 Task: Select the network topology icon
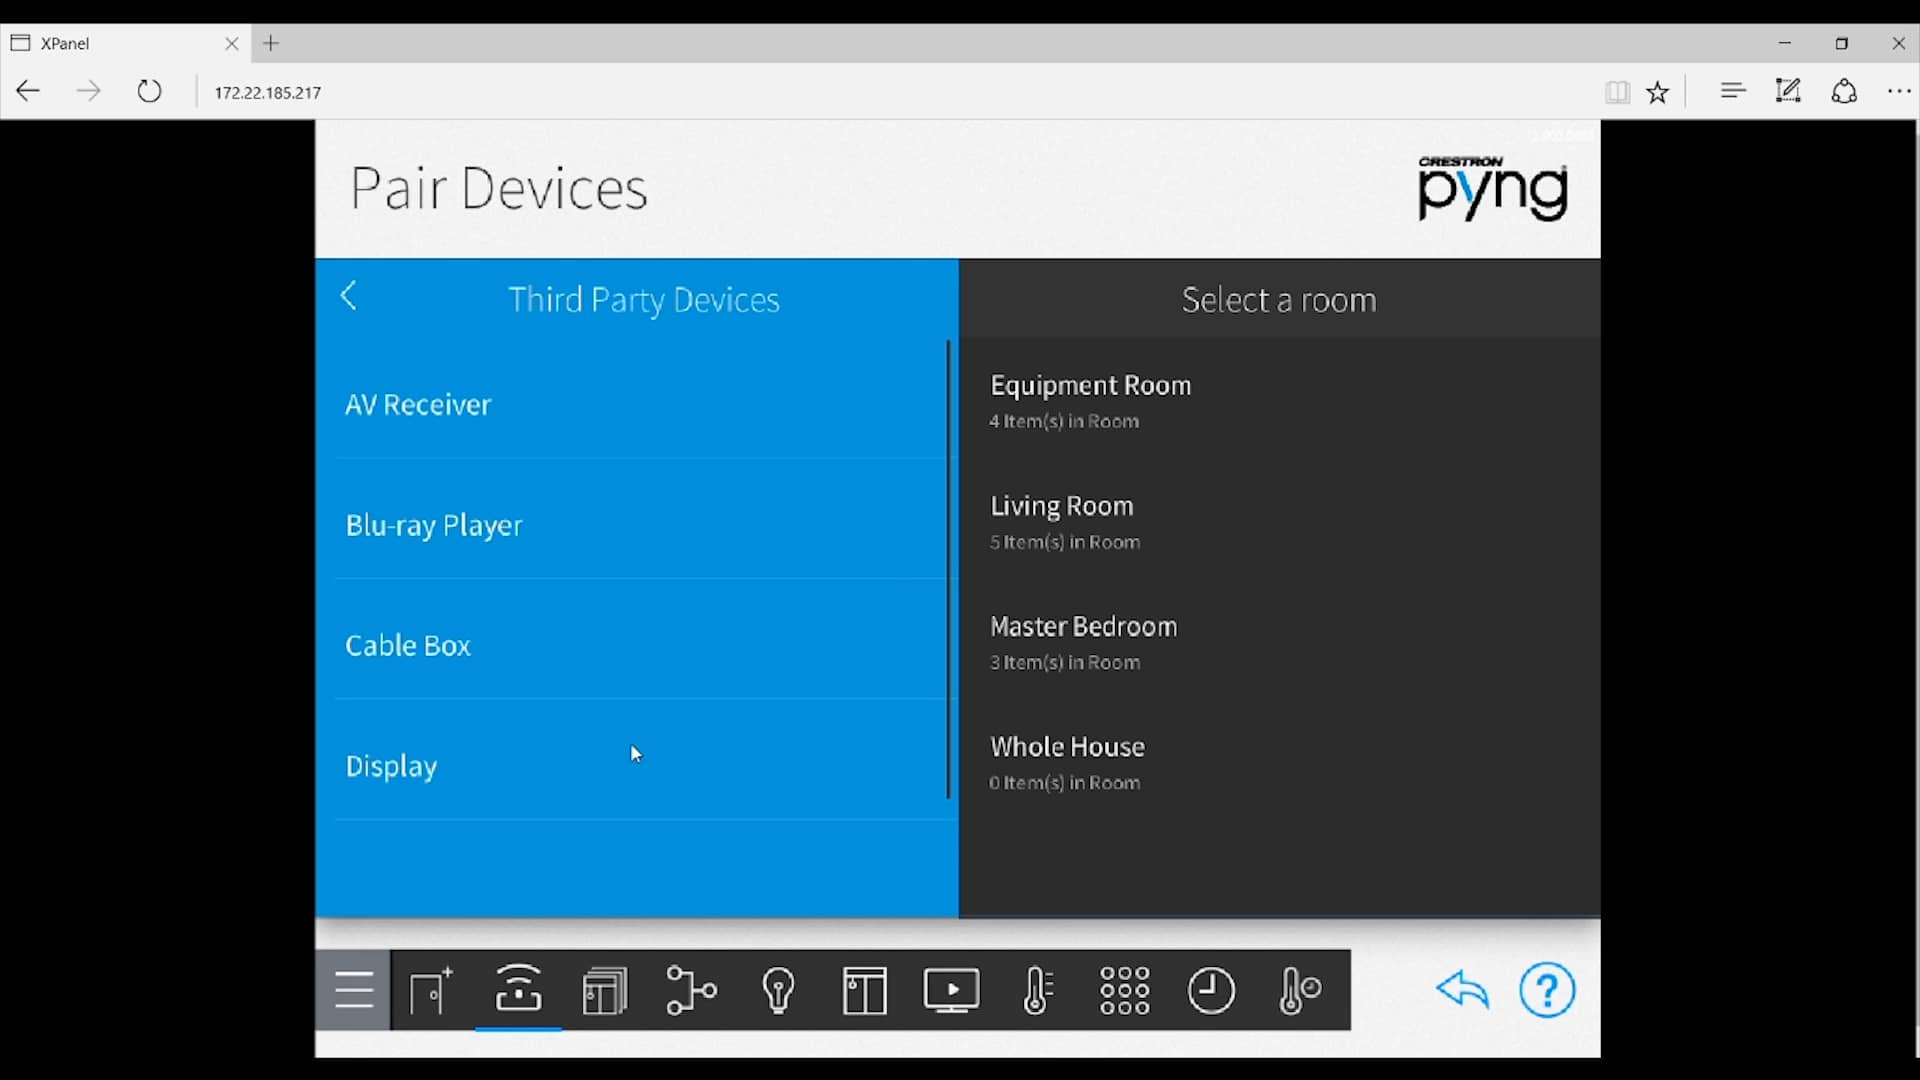pyautogui.click(x=691, y=990)
